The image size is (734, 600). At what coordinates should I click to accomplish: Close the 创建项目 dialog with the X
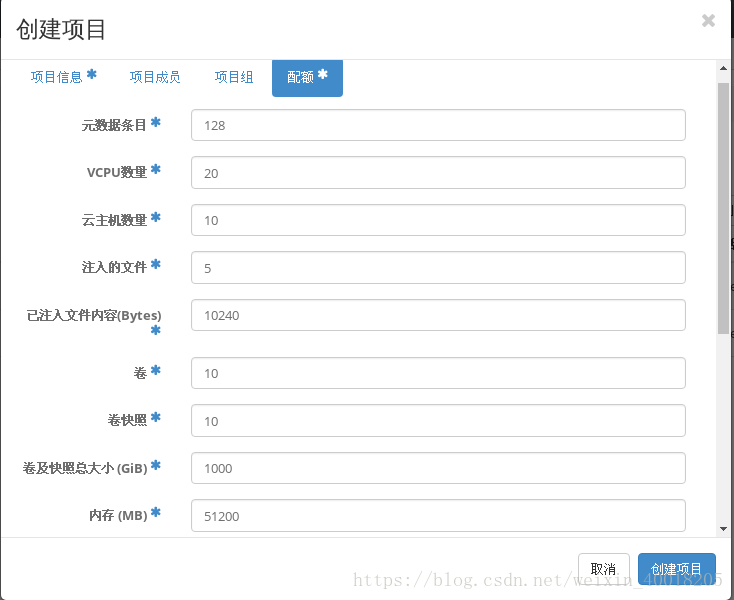708,21
